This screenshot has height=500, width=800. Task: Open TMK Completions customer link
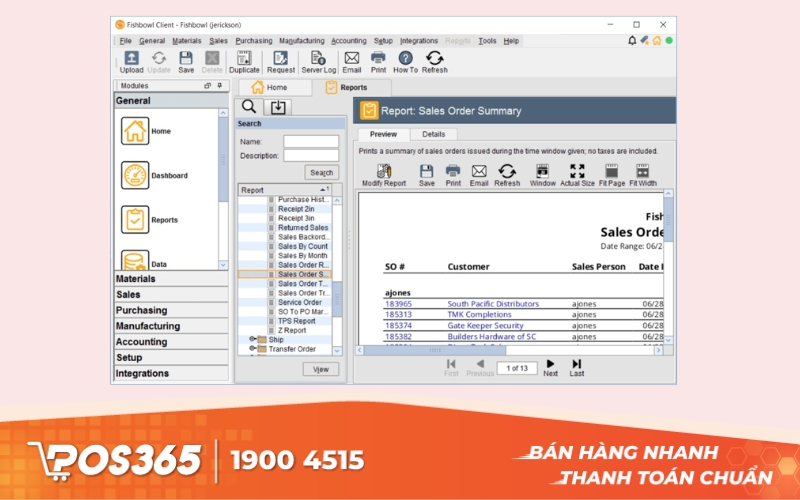click(x=479, y=315)
